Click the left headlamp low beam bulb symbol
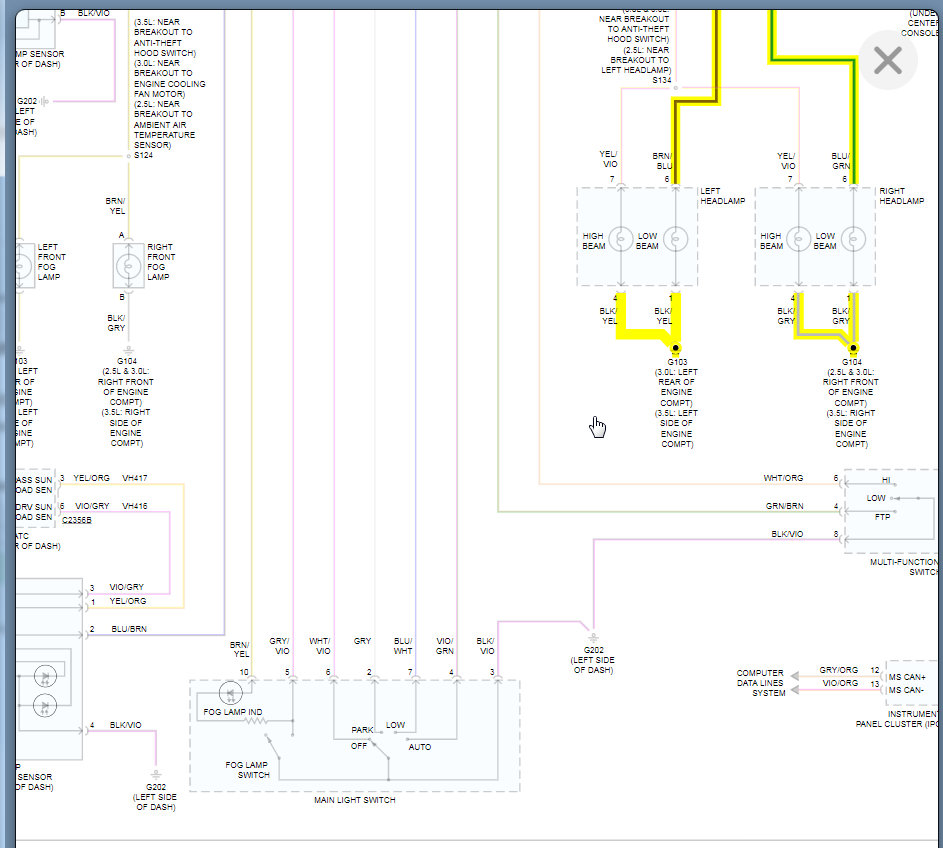 click(675, 239)
